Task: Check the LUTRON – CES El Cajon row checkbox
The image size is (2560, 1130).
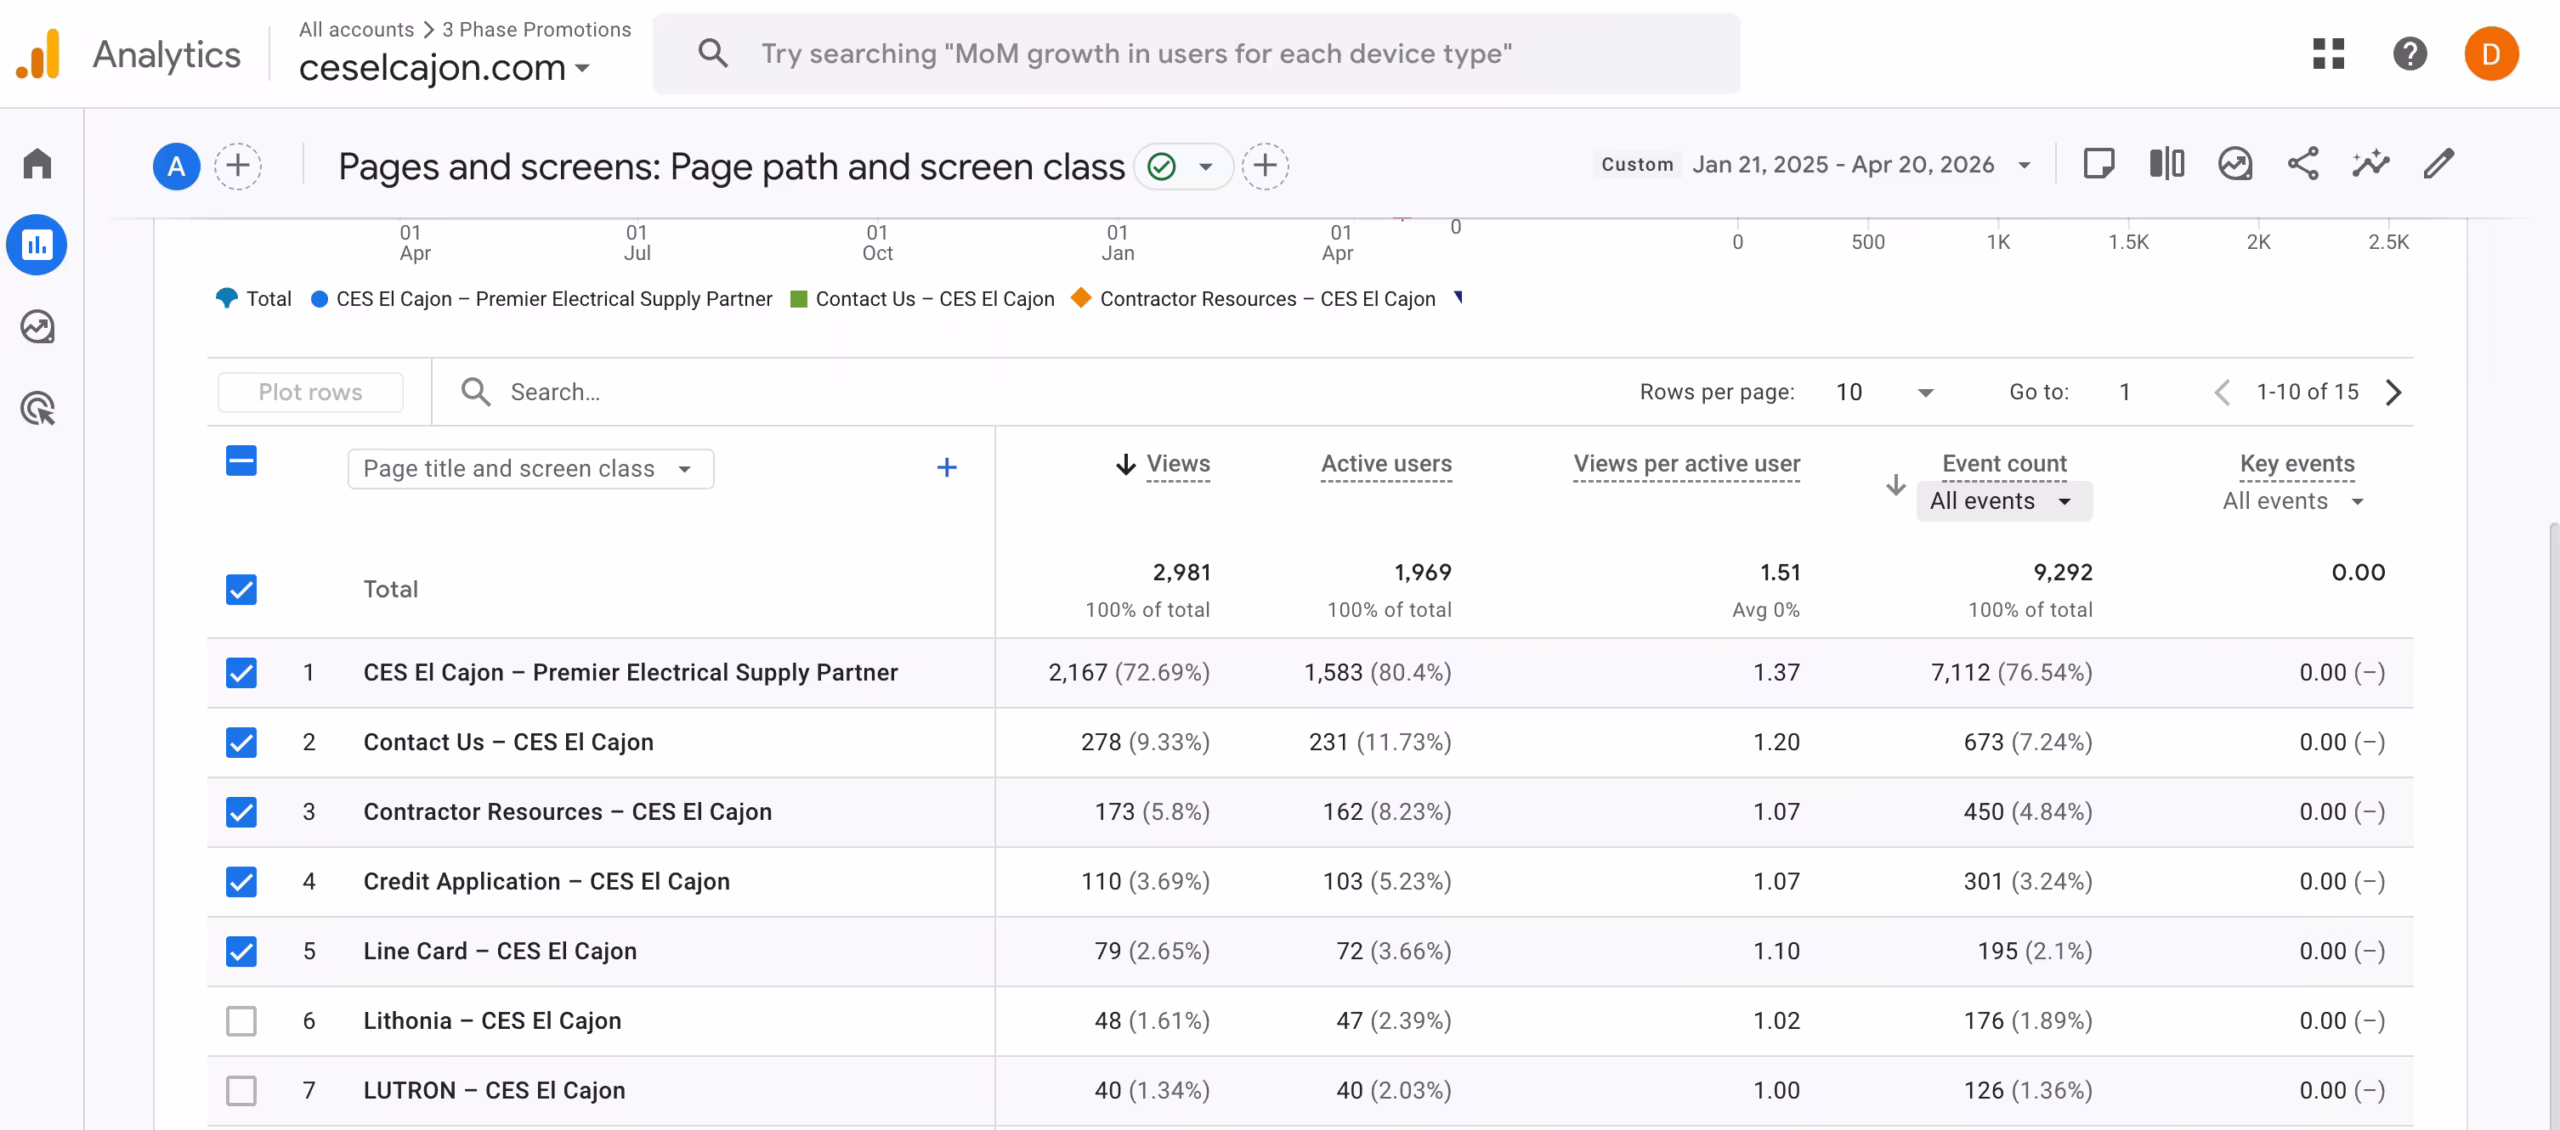Action: [x=241, y=1090]
